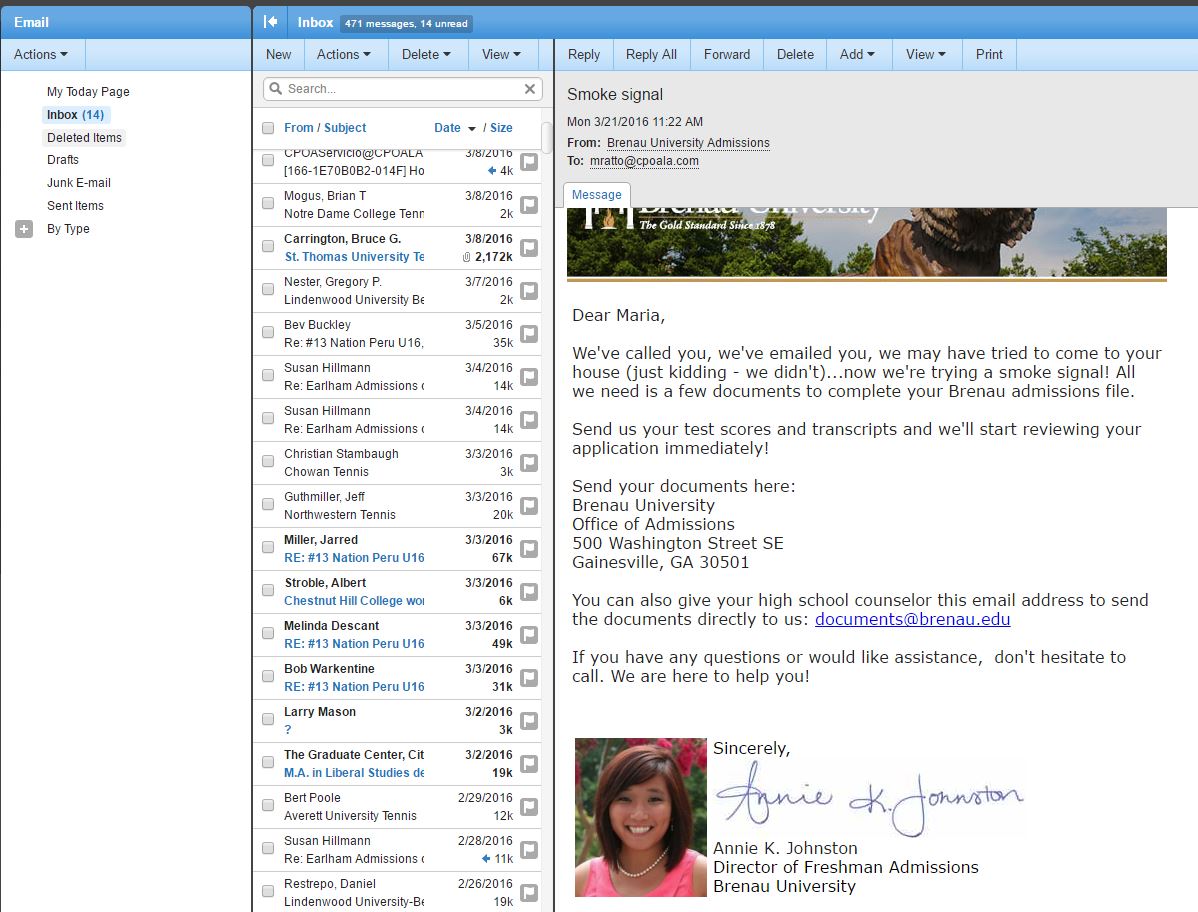Switch to the Message tab
1198x912 pixels.
coord(597,195)
